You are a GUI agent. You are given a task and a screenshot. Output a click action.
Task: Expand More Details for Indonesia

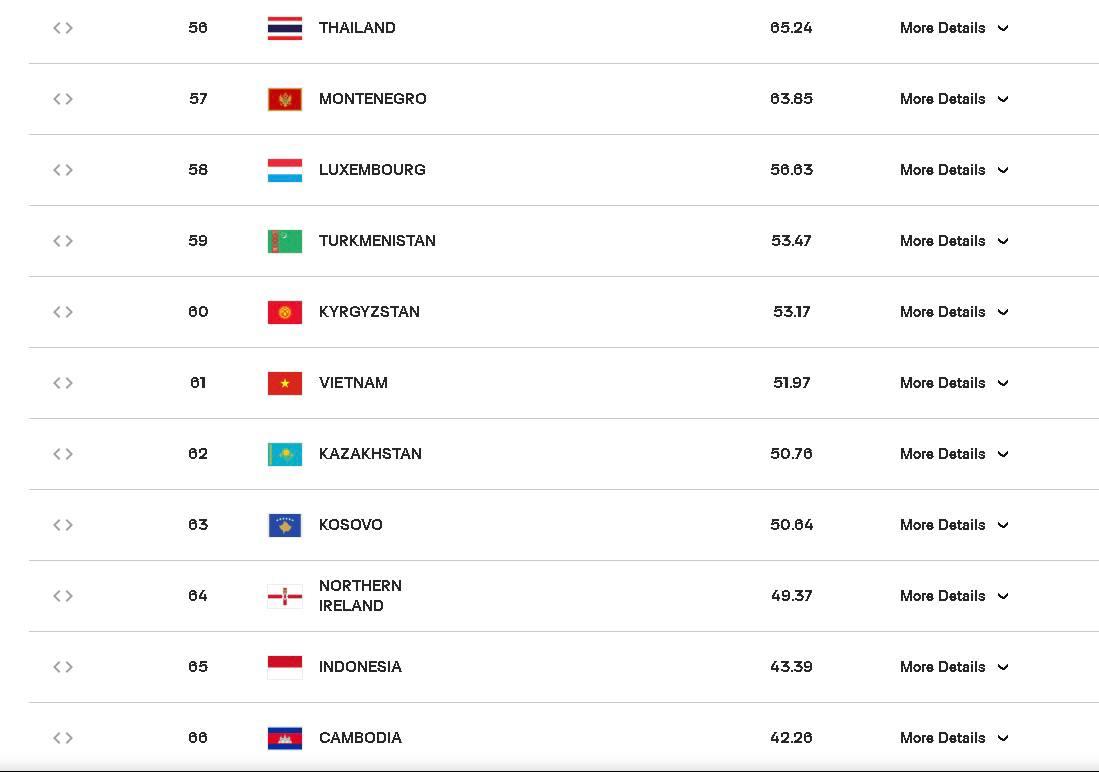pyautogui.click(x=954, y=667)
